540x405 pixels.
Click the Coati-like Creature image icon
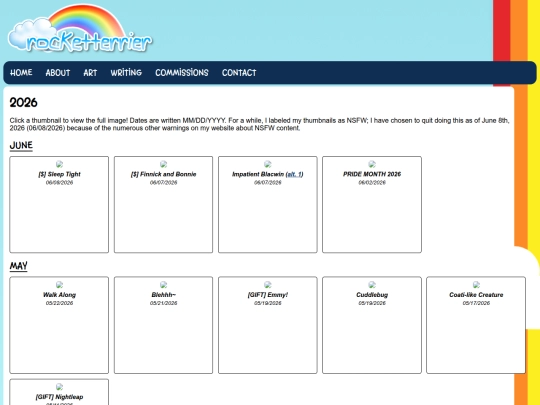(476, 285)
